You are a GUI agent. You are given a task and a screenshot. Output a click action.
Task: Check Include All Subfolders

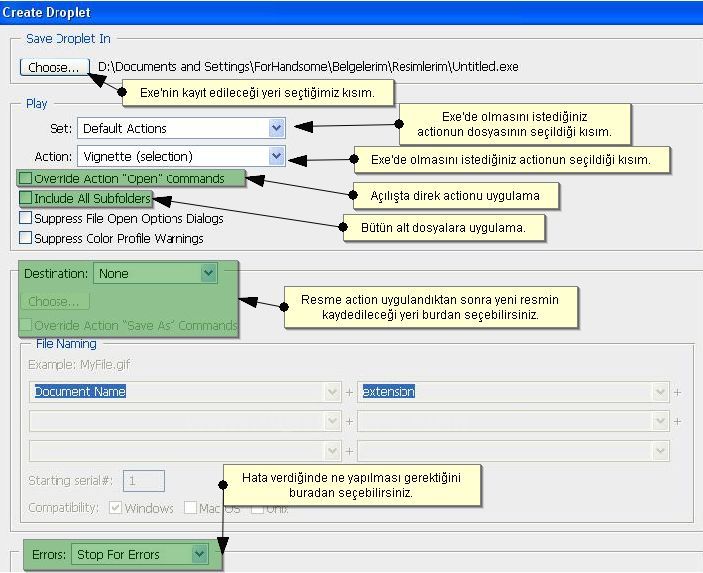coord(26,198)
